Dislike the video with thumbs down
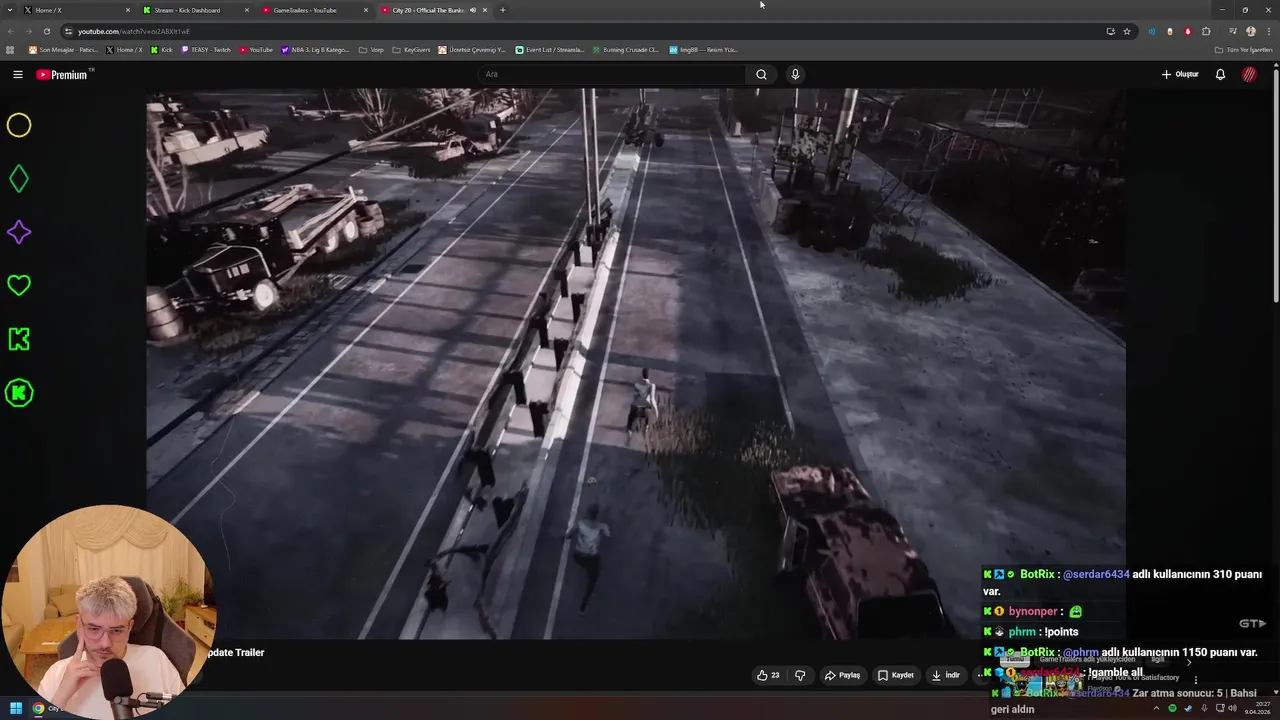 pos(800,675)
